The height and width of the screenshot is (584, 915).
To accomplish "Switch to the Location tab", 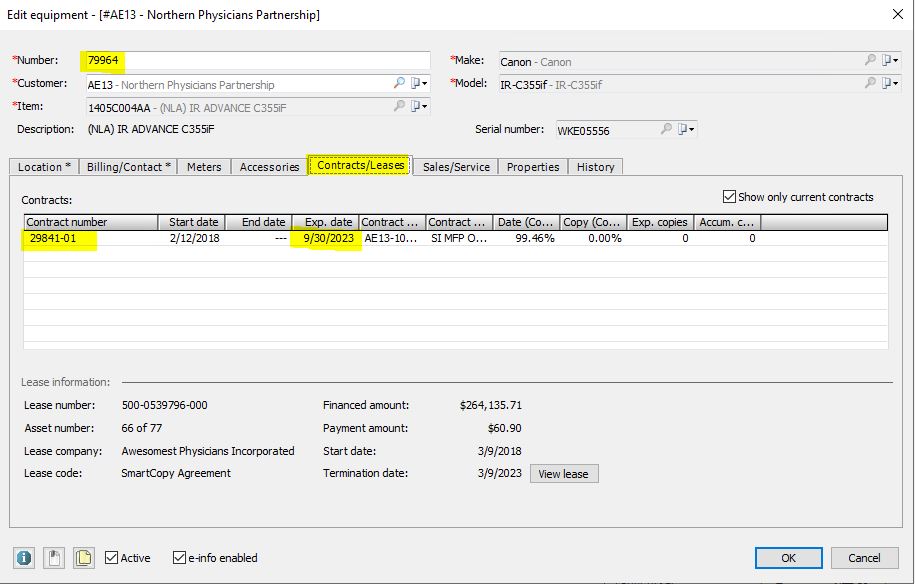I will (x=44, y=167).
